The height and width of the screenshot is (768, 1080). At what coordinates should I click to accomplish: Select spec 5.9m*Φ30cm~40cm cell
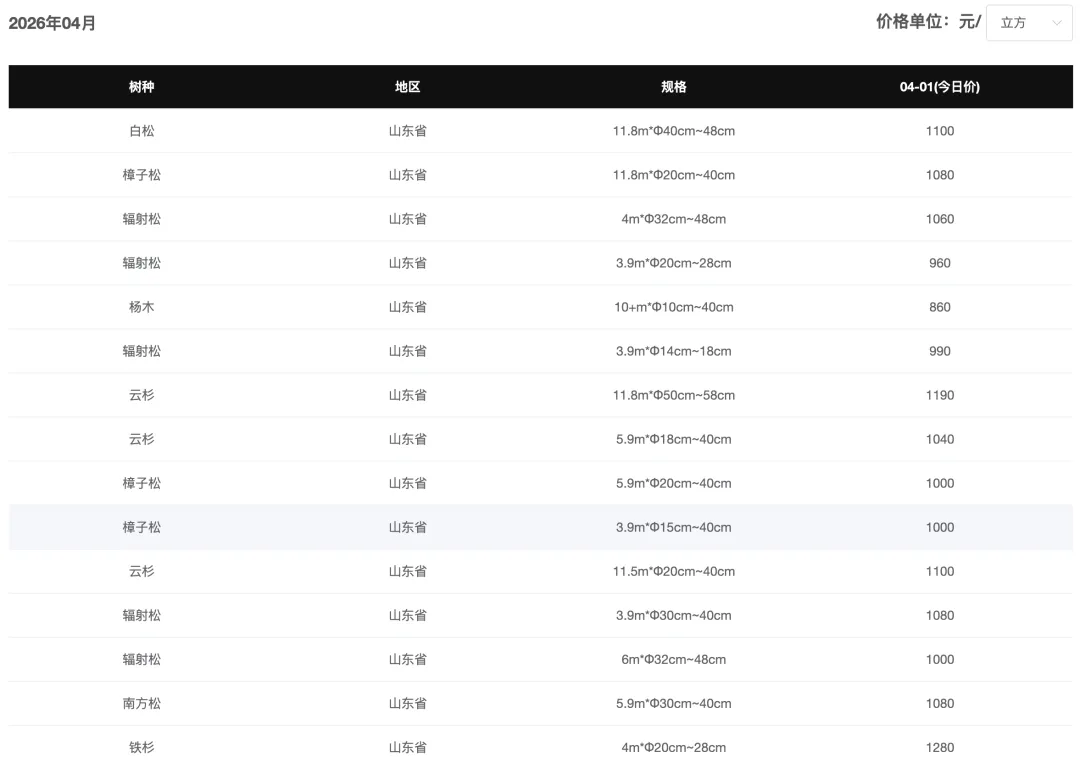(x=674, y=704)
